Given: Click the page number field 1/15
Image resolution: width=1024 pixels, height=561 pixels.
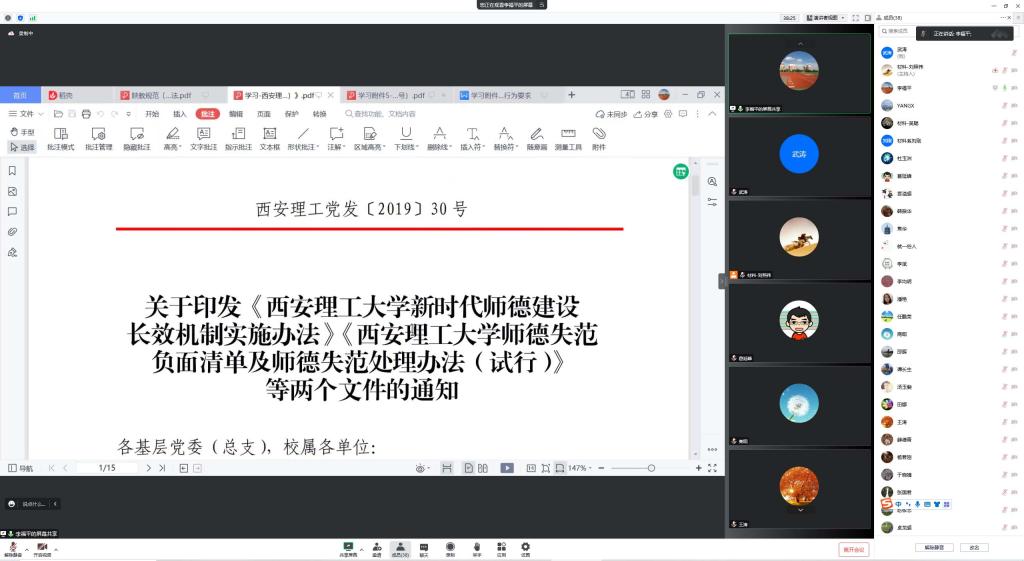Looking at the screenshot, I should 107,468.
